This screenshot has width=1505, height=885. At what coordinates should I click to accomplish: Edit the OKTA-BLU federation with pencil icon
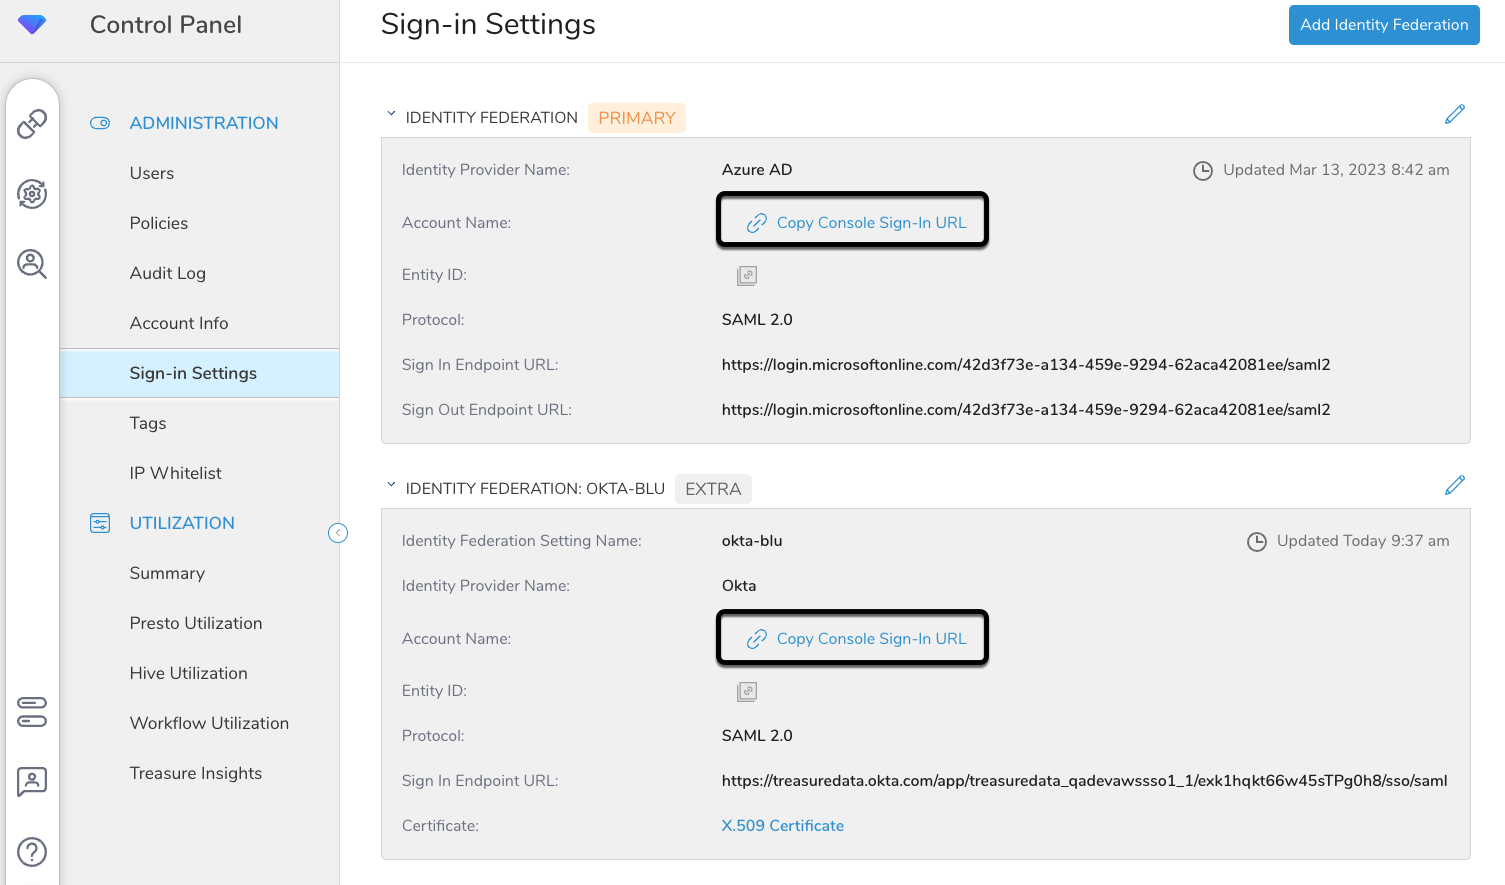coord(1455,486)
